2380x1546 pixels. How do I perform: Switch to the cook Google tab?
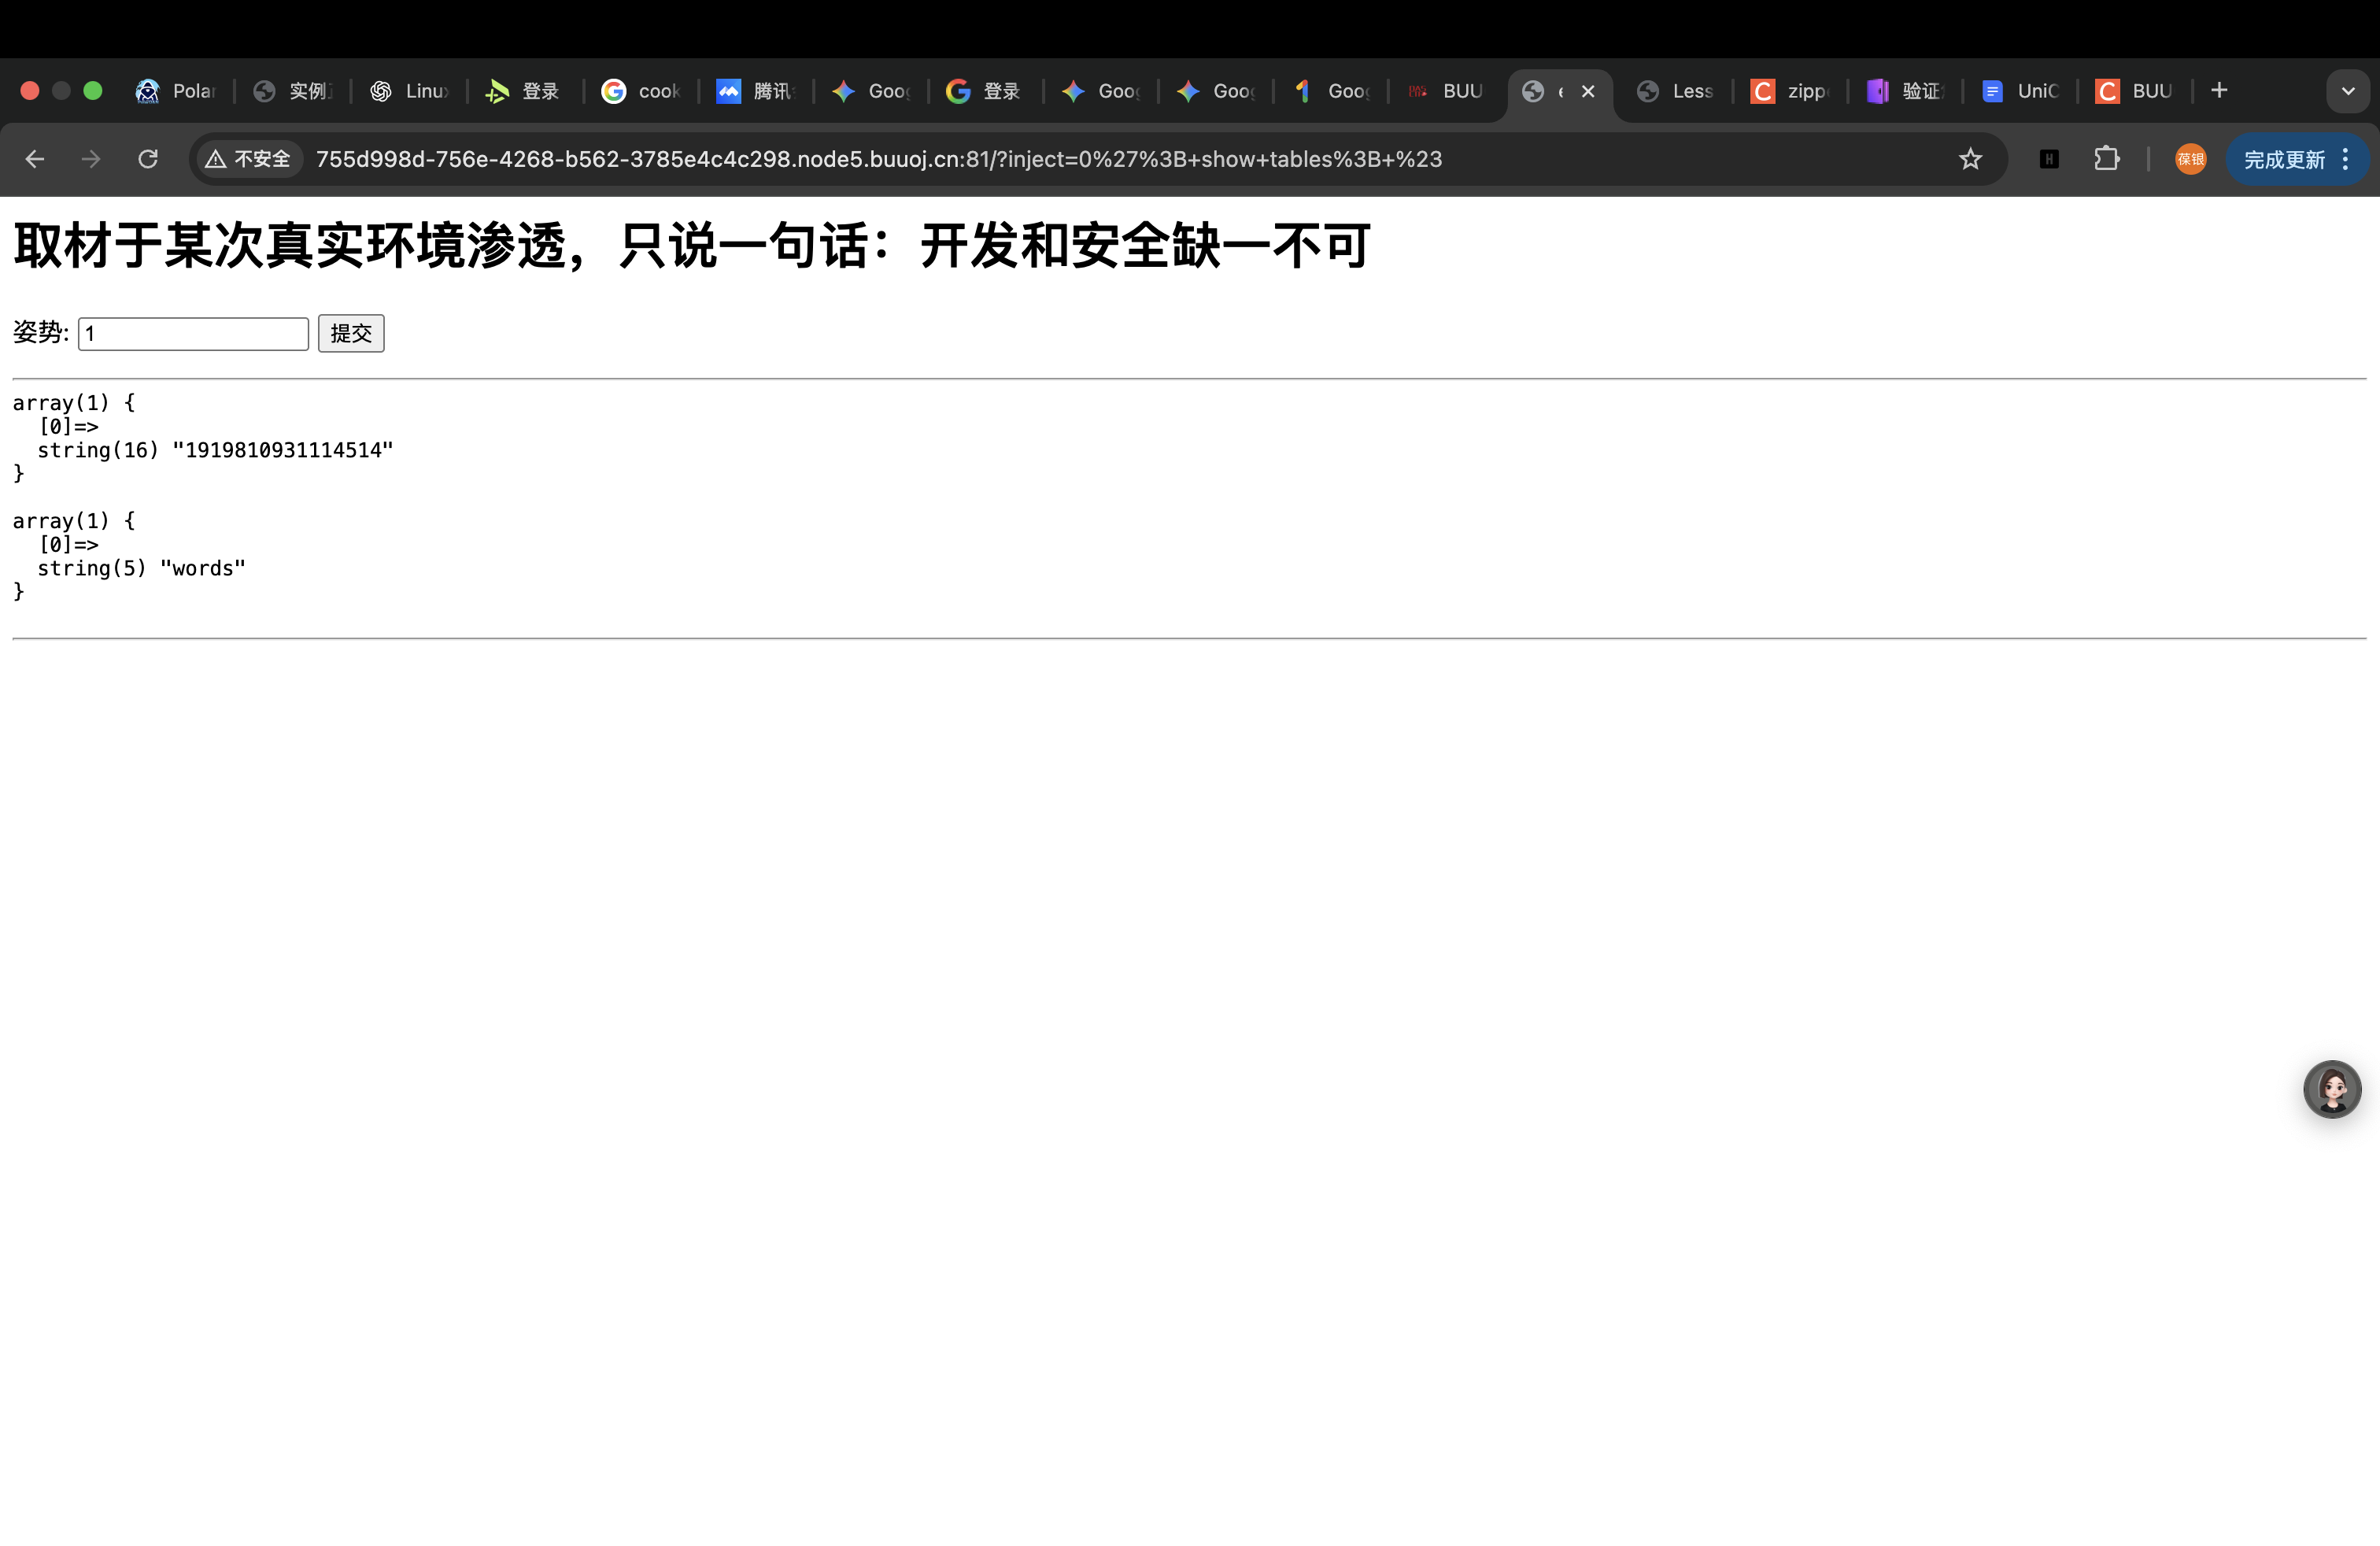tap(640, 91)
